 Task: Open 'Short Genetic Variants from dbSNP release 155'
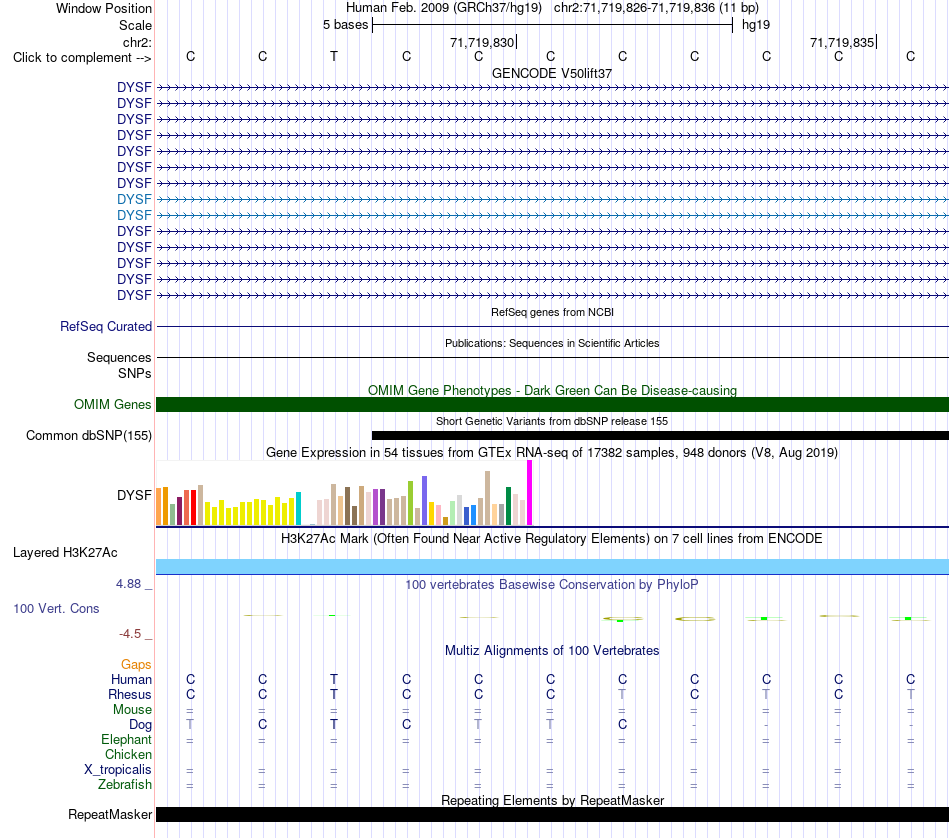[552, 421]
